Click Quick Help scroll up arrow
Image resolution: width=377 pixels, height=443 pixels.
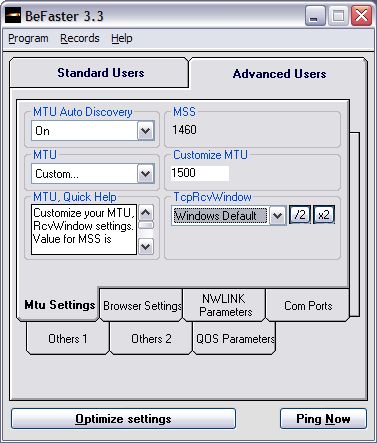click(x=146, y=213)
